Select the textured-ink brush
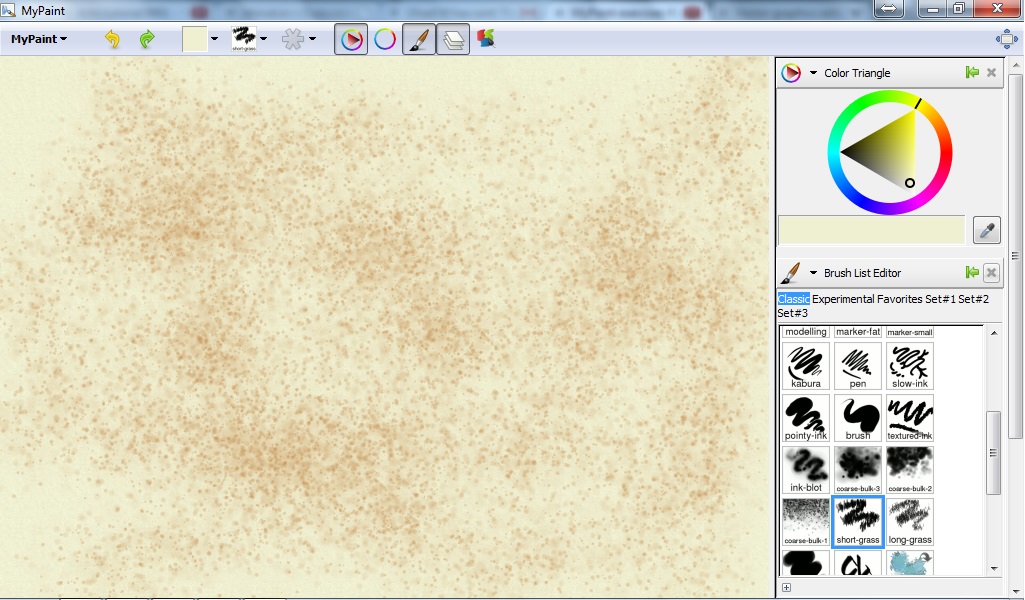Image resolution: width=1025 pixels, height=600 pixels. tap(910, 418)
